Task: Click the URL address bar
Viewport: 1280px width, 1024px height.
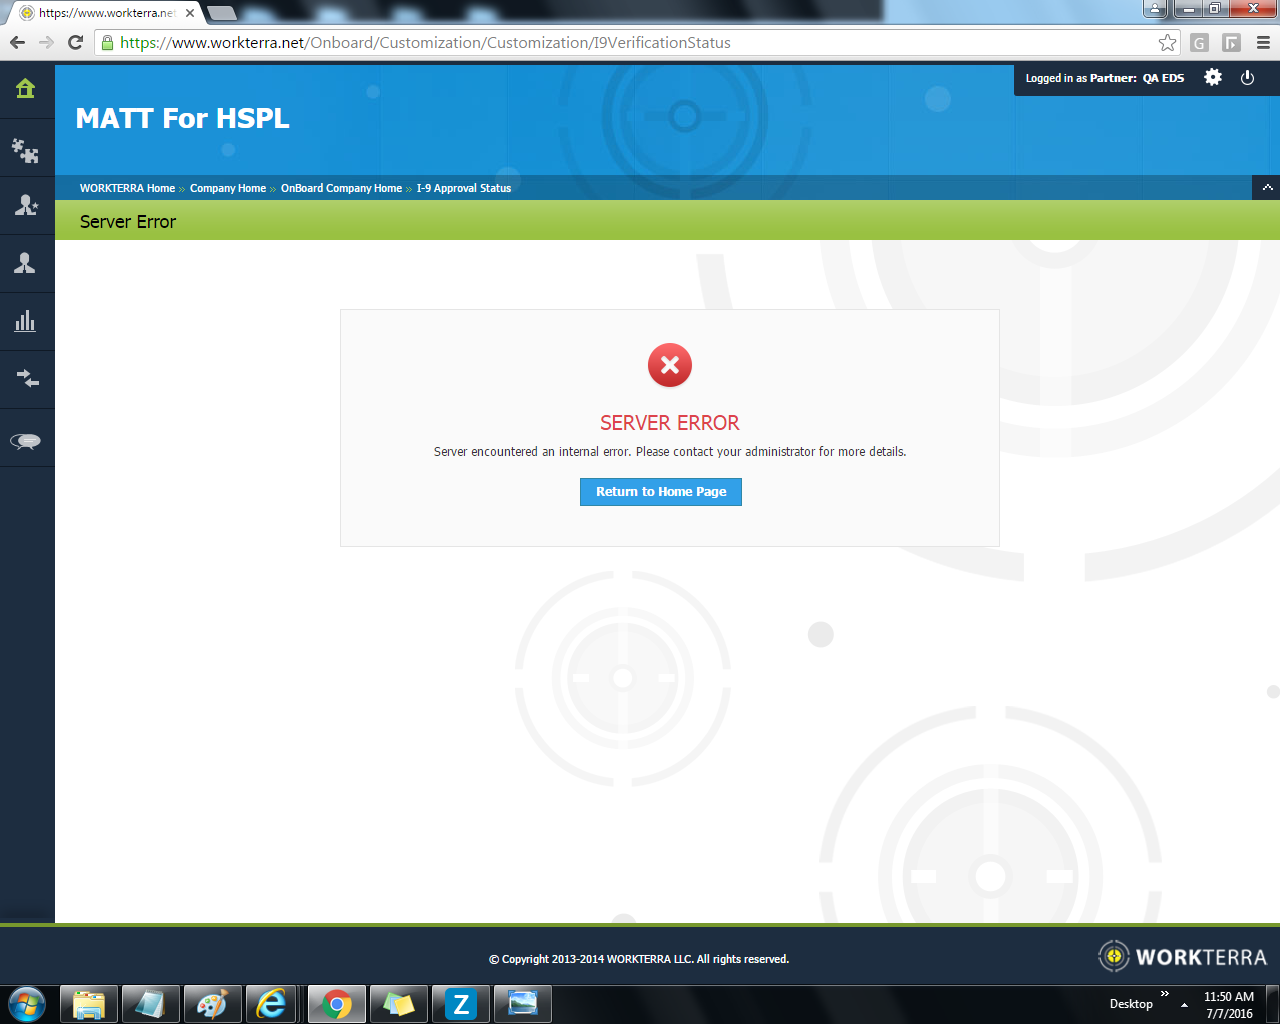Action: click(636, 43)
